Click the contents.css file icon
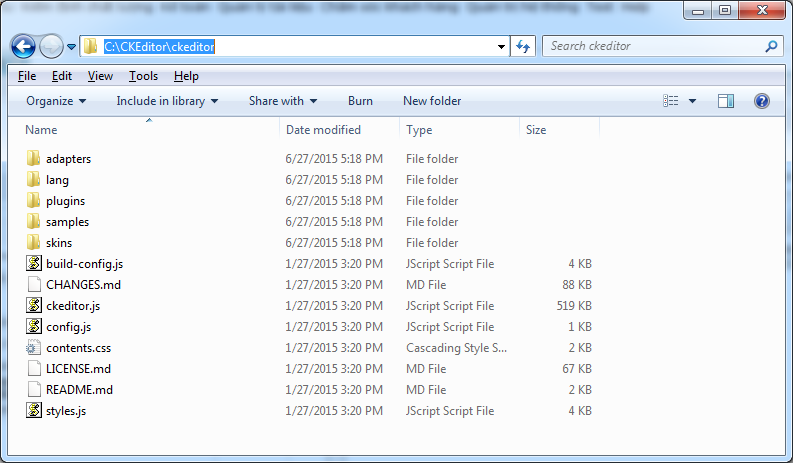This screenshot has width=793, height=463. [33, 348]
